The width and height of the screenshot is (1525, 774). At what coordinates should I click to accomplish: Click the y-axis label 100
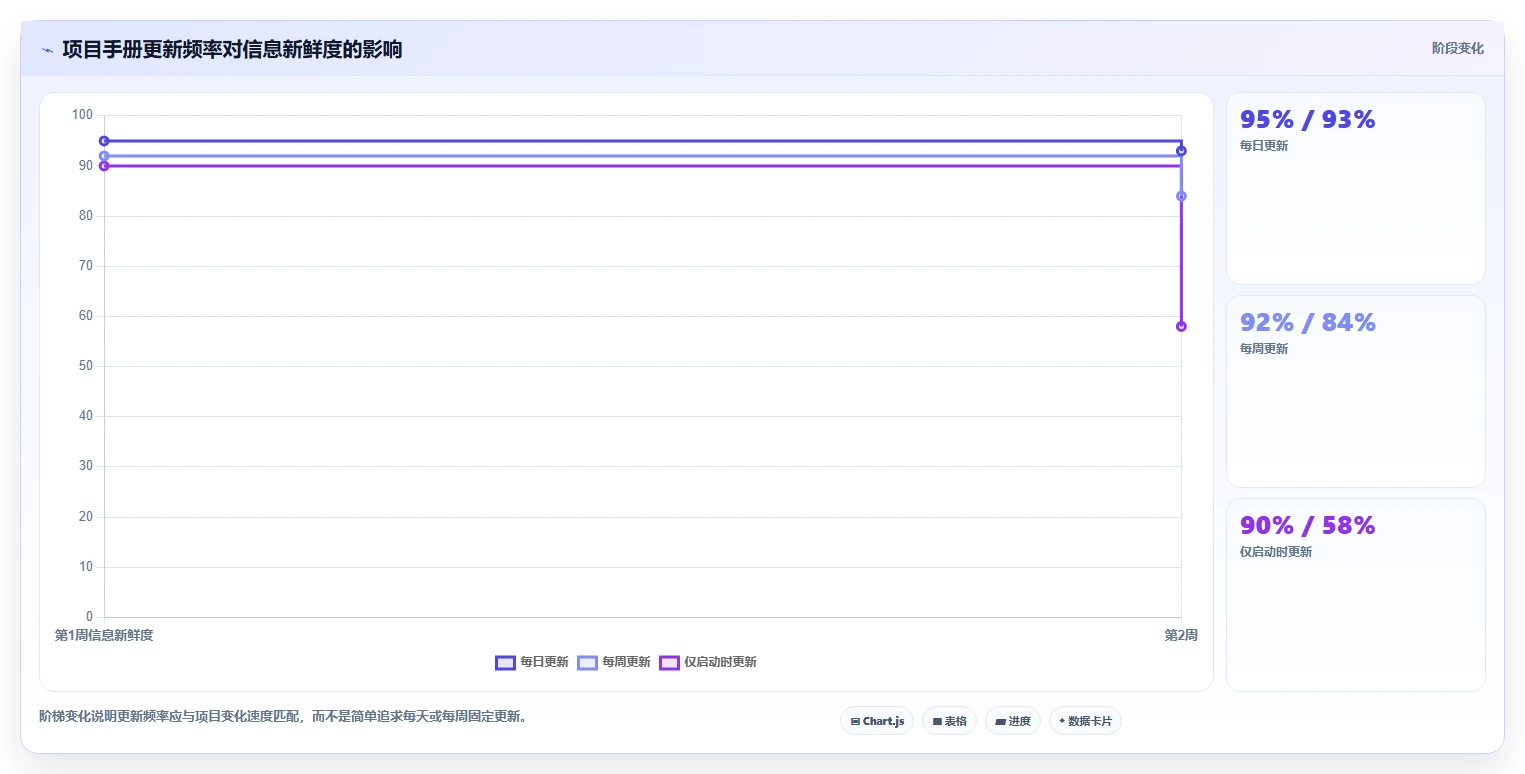click(82, 115)
